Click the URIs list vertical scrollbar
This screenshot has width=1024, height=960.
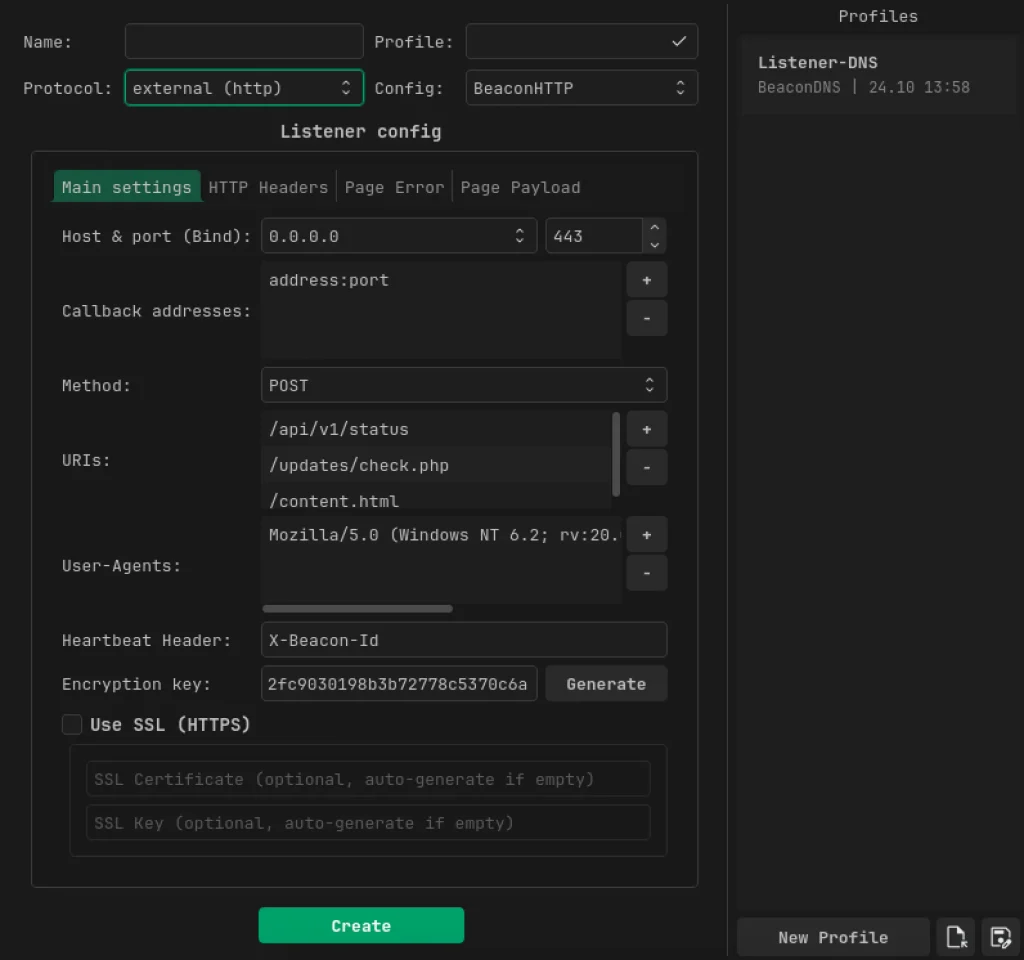coord(616,454)
